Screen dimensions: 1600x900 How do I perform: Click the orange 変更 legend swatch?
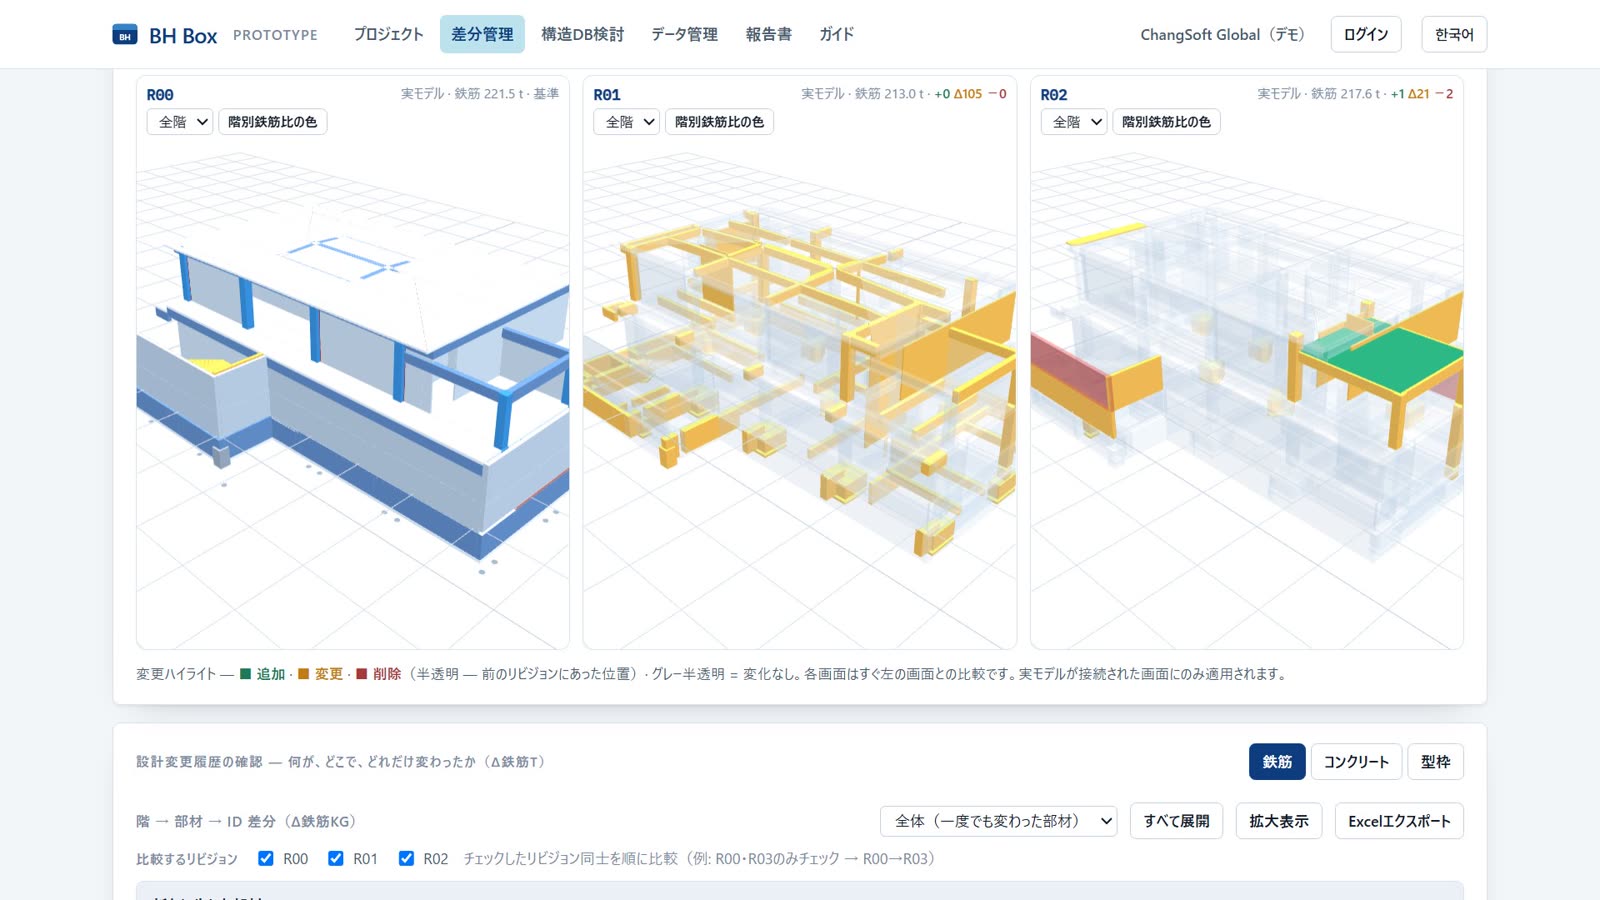303,674
